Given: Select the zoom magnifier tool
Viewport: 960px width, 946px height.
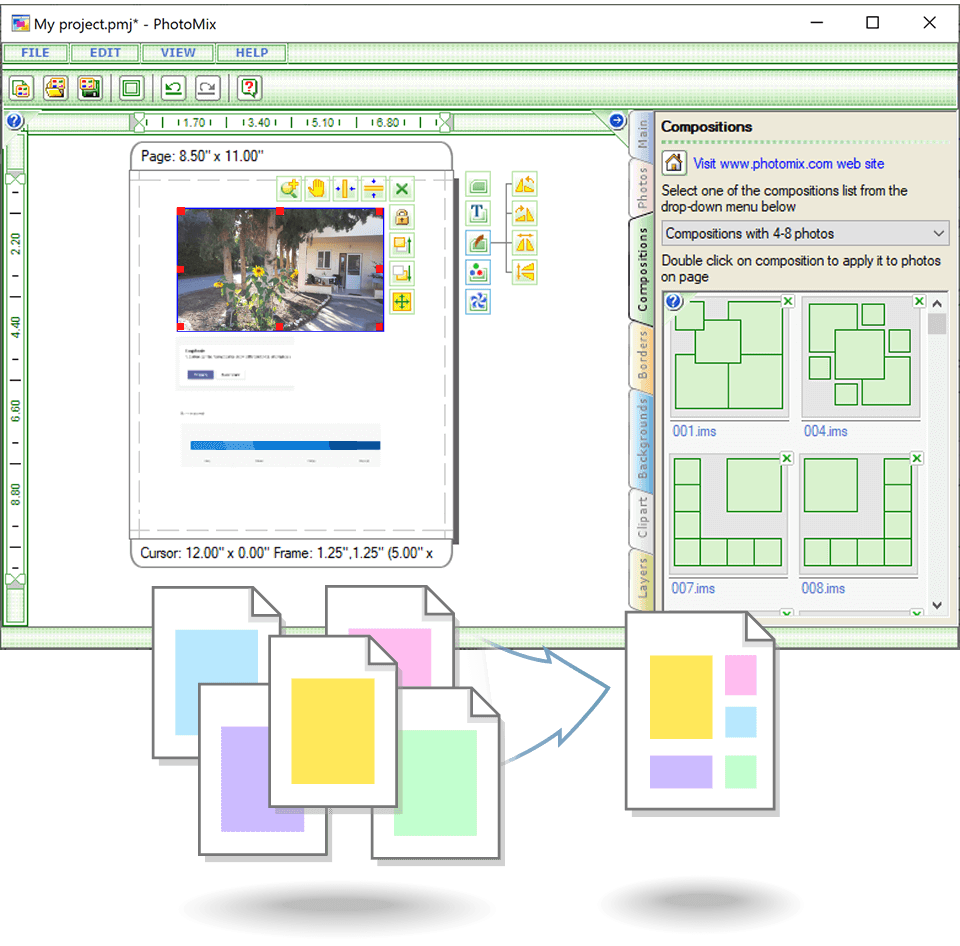Looking at the screenshot, I should click(289, 189).
